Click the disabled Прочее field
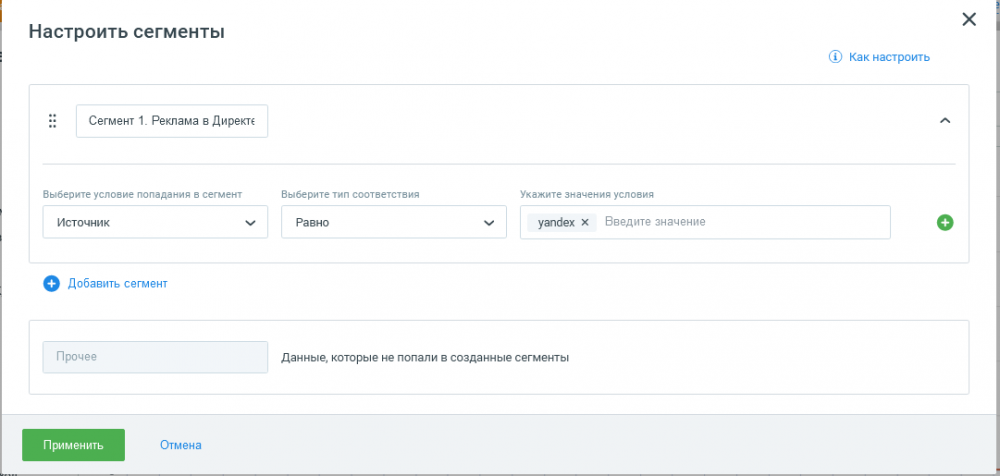This screenshot has height=476, width=1000. coord(155,357)
